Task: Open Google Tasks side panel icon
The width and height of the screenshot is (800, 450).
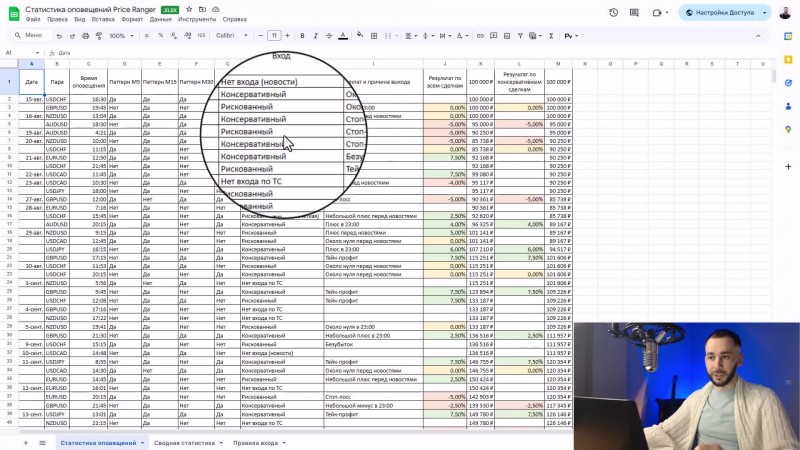Action: (788, 83)
